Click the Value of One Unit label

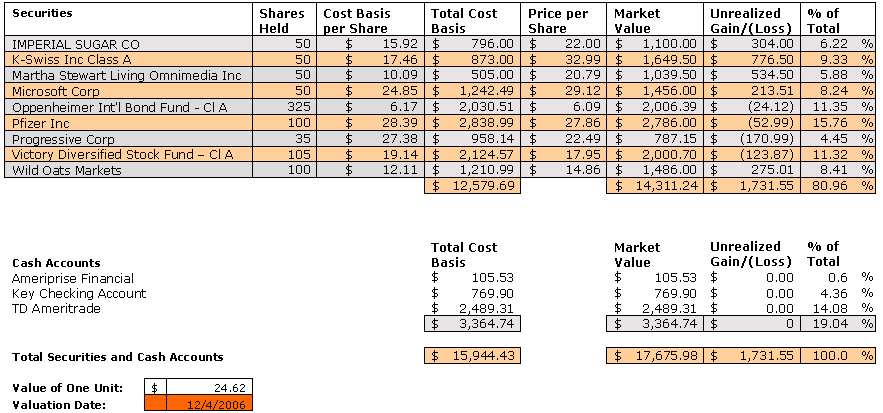68,388
